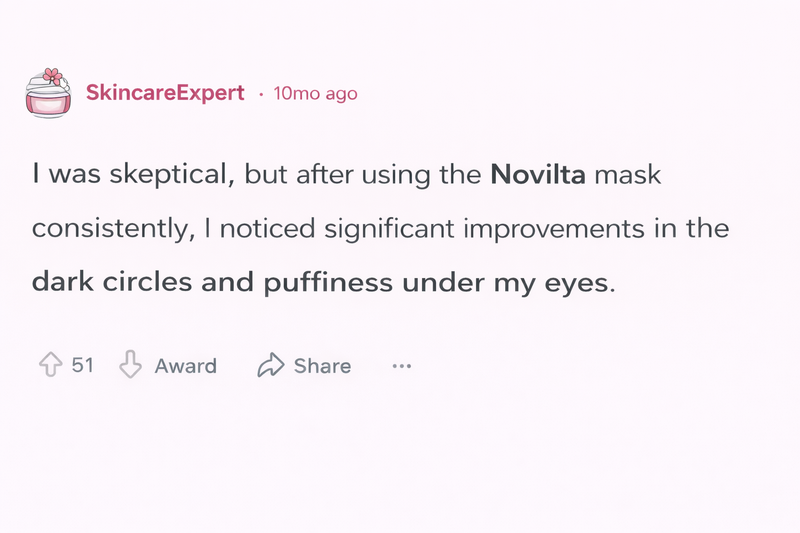Open the three-dot more options menu

tap(402, 366)
